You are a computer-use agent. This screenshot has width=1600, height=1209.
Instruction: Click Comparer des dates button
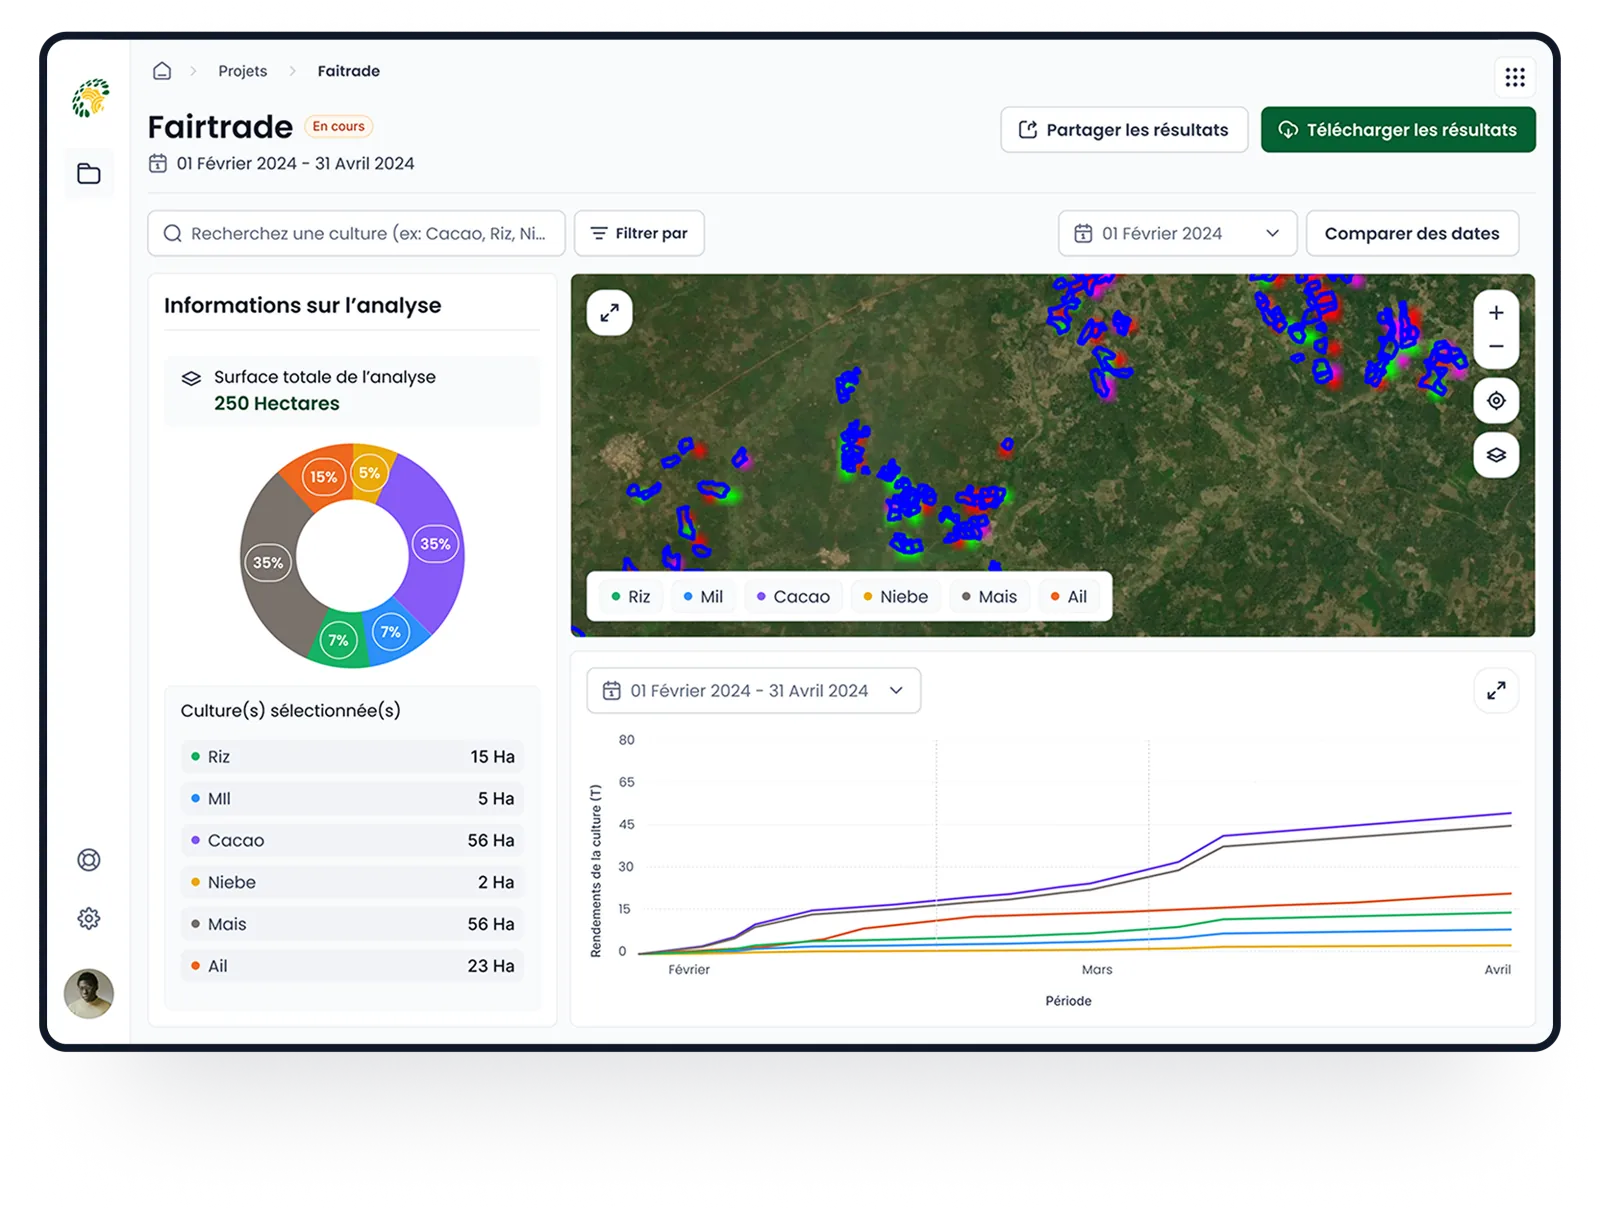pyautogui.click(x=1412, y=233)
